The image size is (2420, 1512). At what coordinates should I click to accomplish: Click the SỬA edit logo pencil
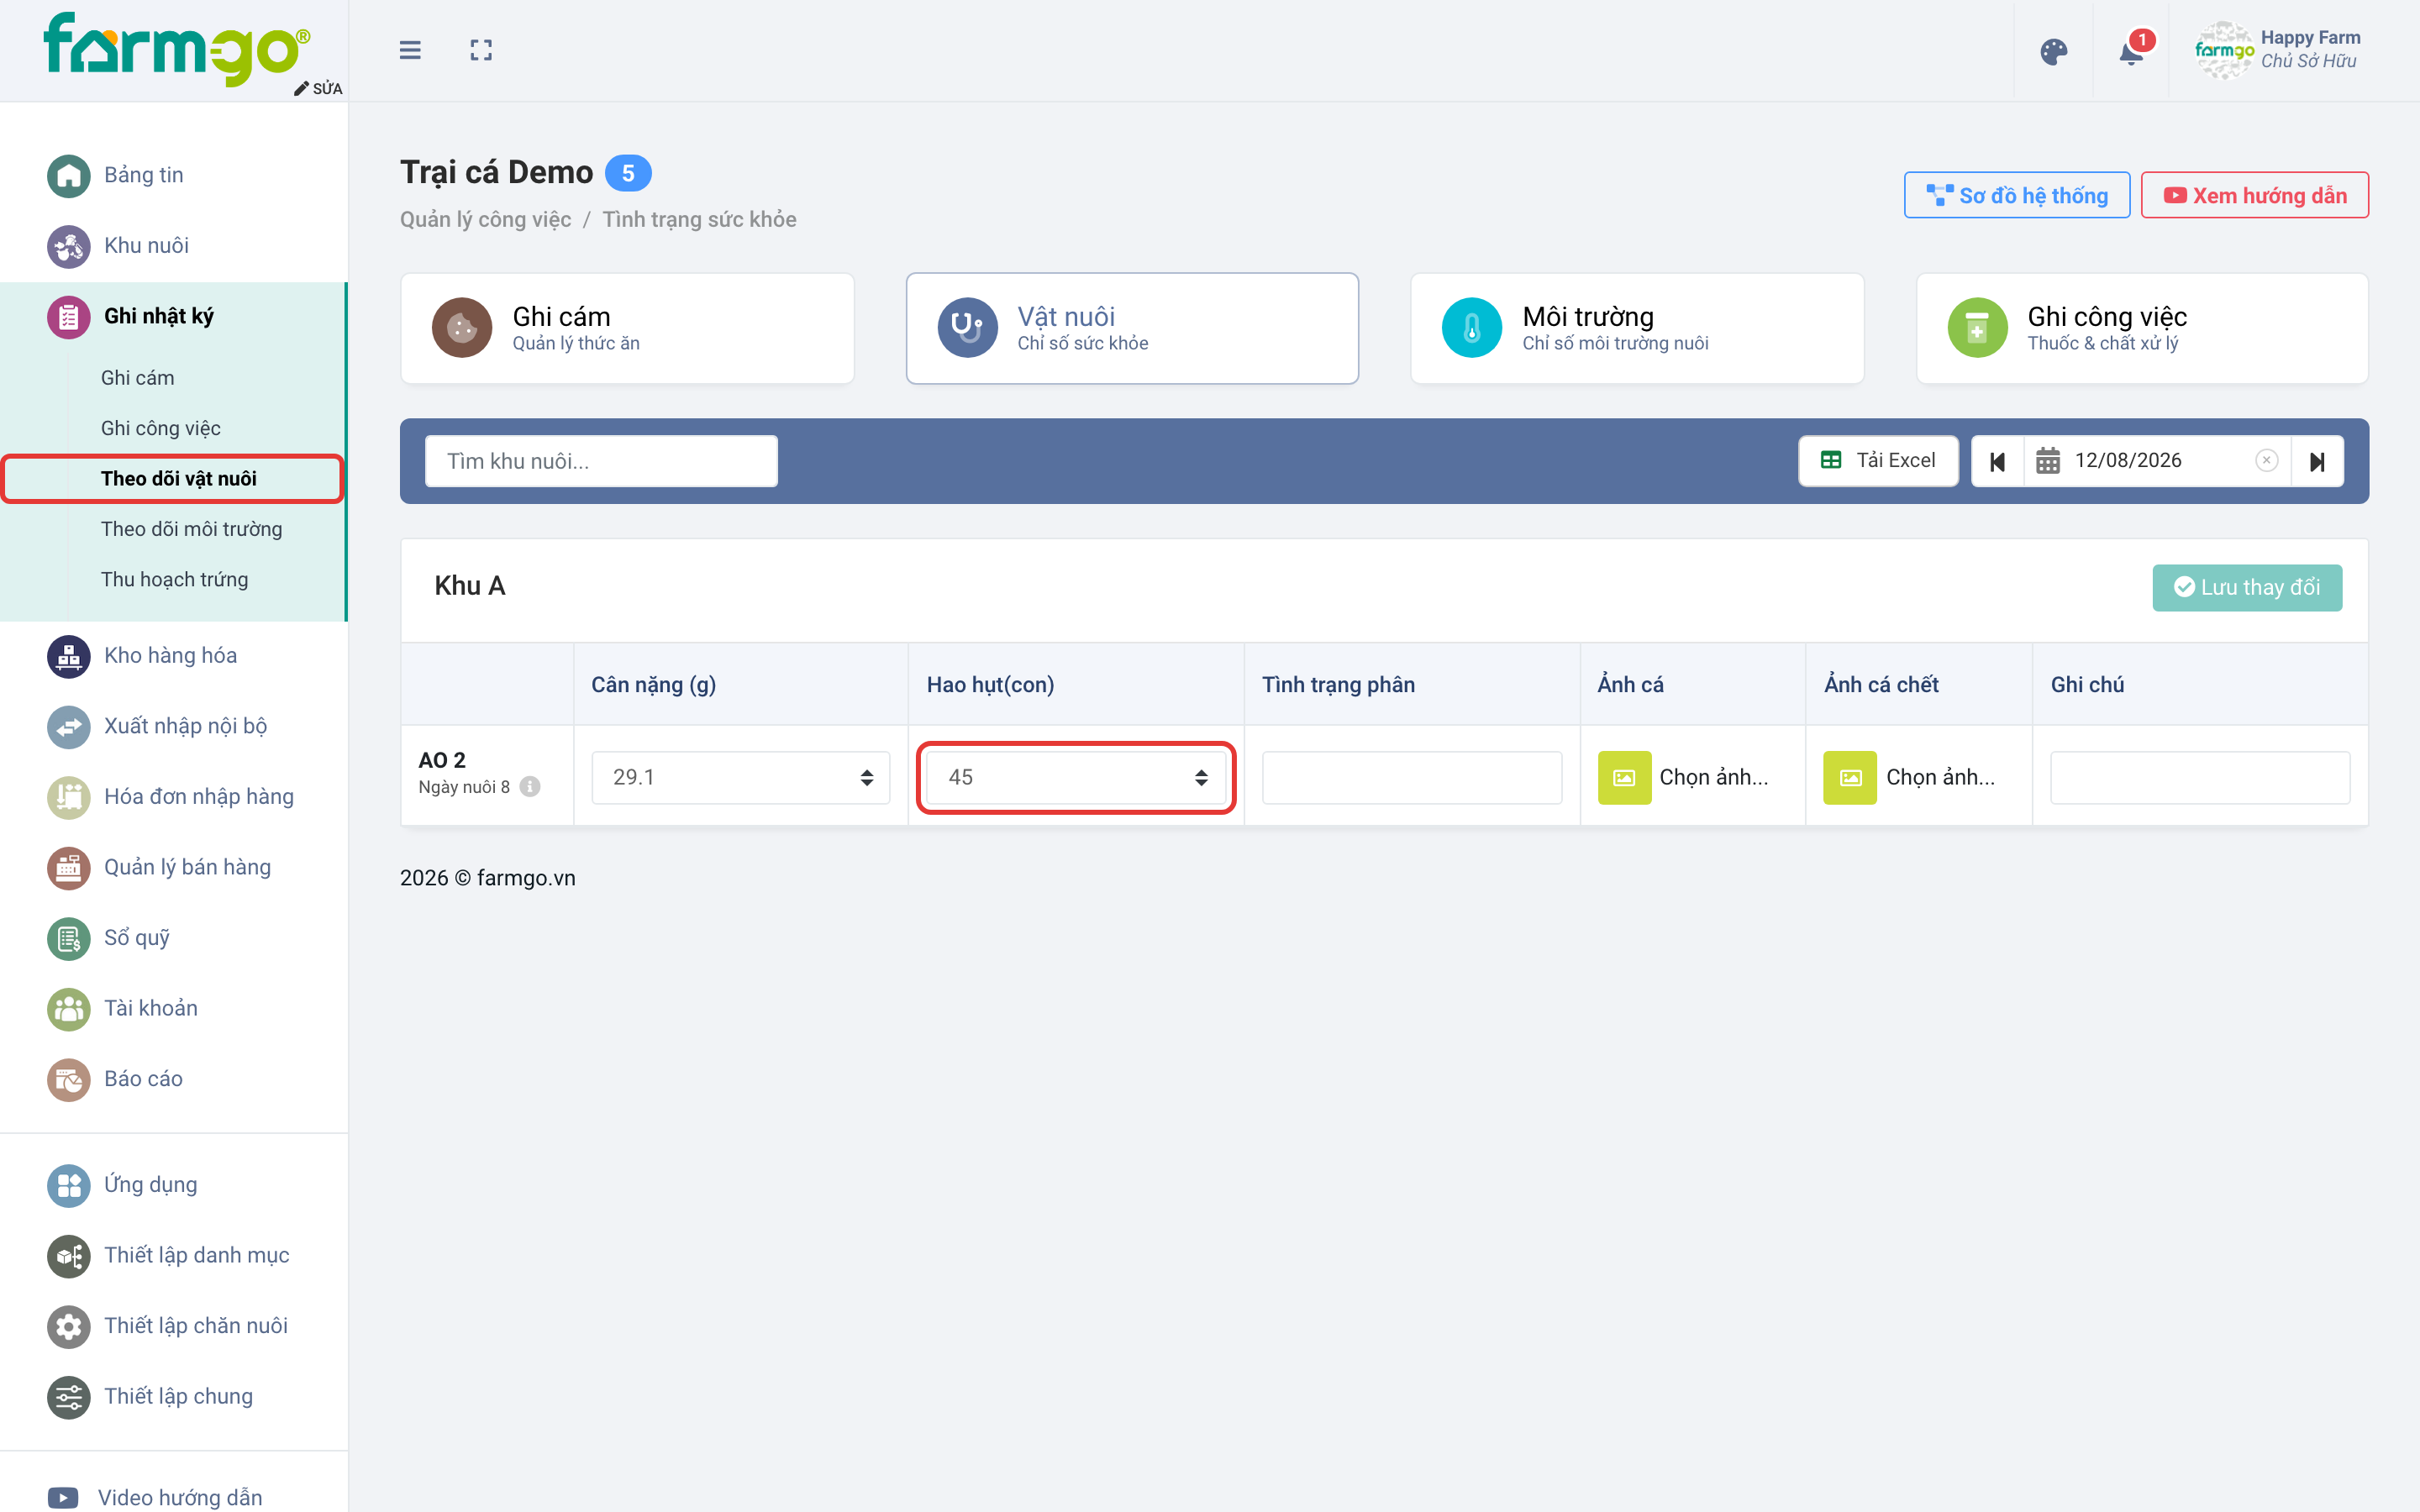coord(318,88)
